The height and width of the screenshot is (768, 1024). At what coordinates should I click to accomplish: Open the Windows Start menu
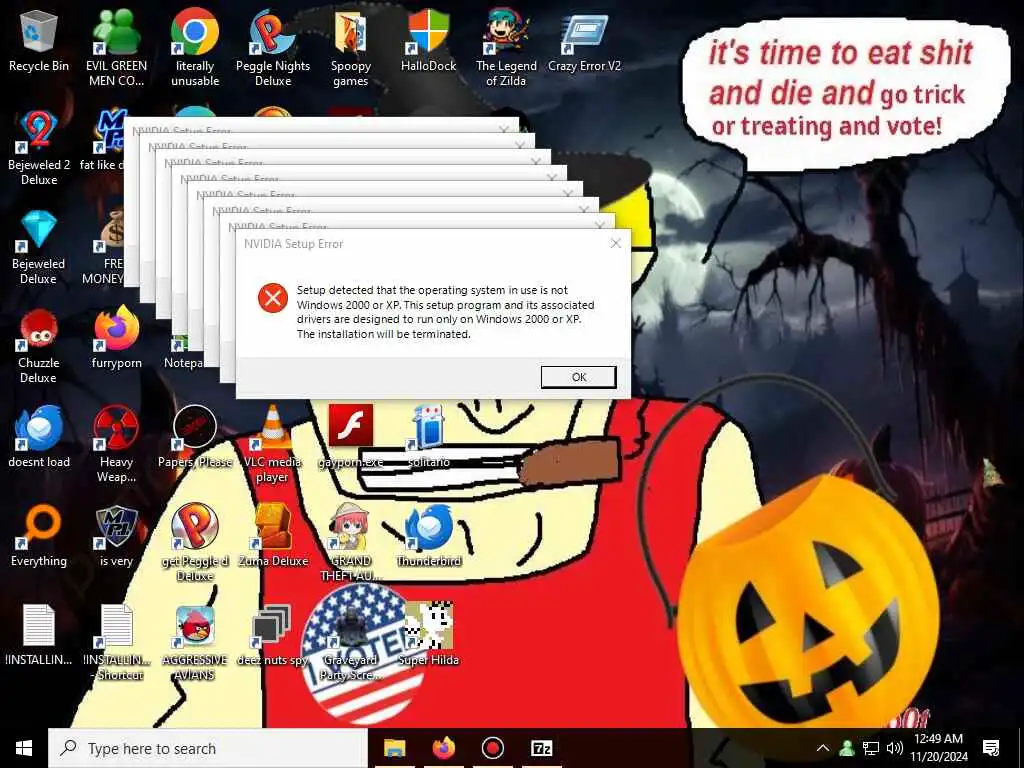point(24,748)
